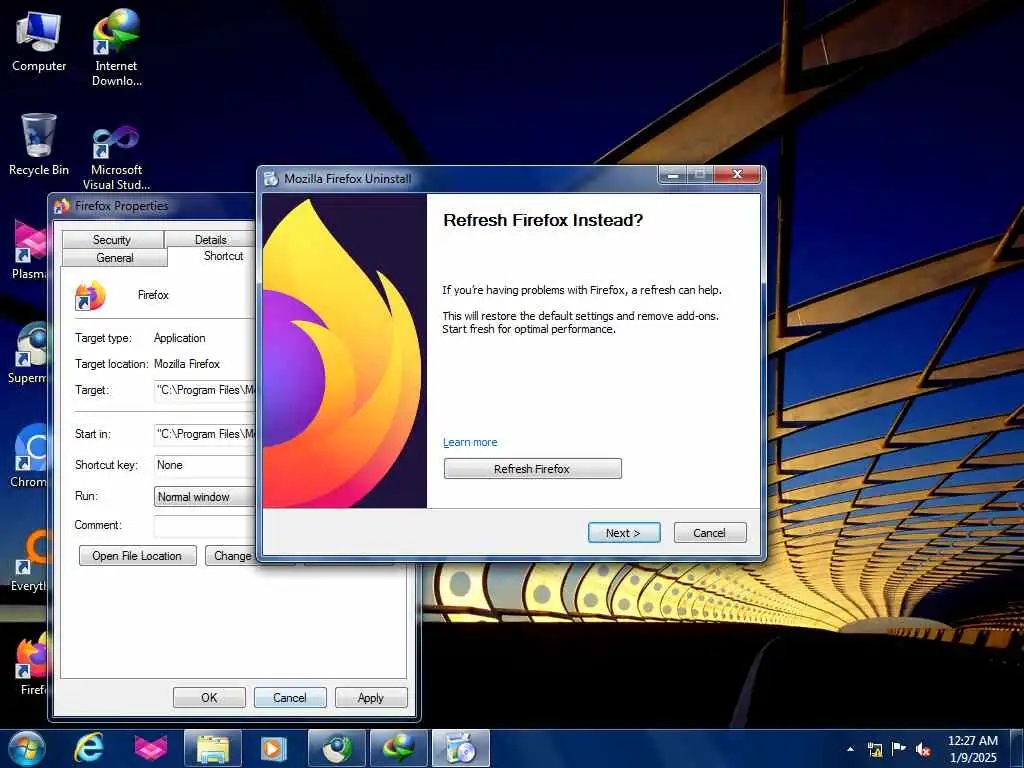Click Apply in Firefox Properties
This screenshot has height=768, width=1024.
371,697
